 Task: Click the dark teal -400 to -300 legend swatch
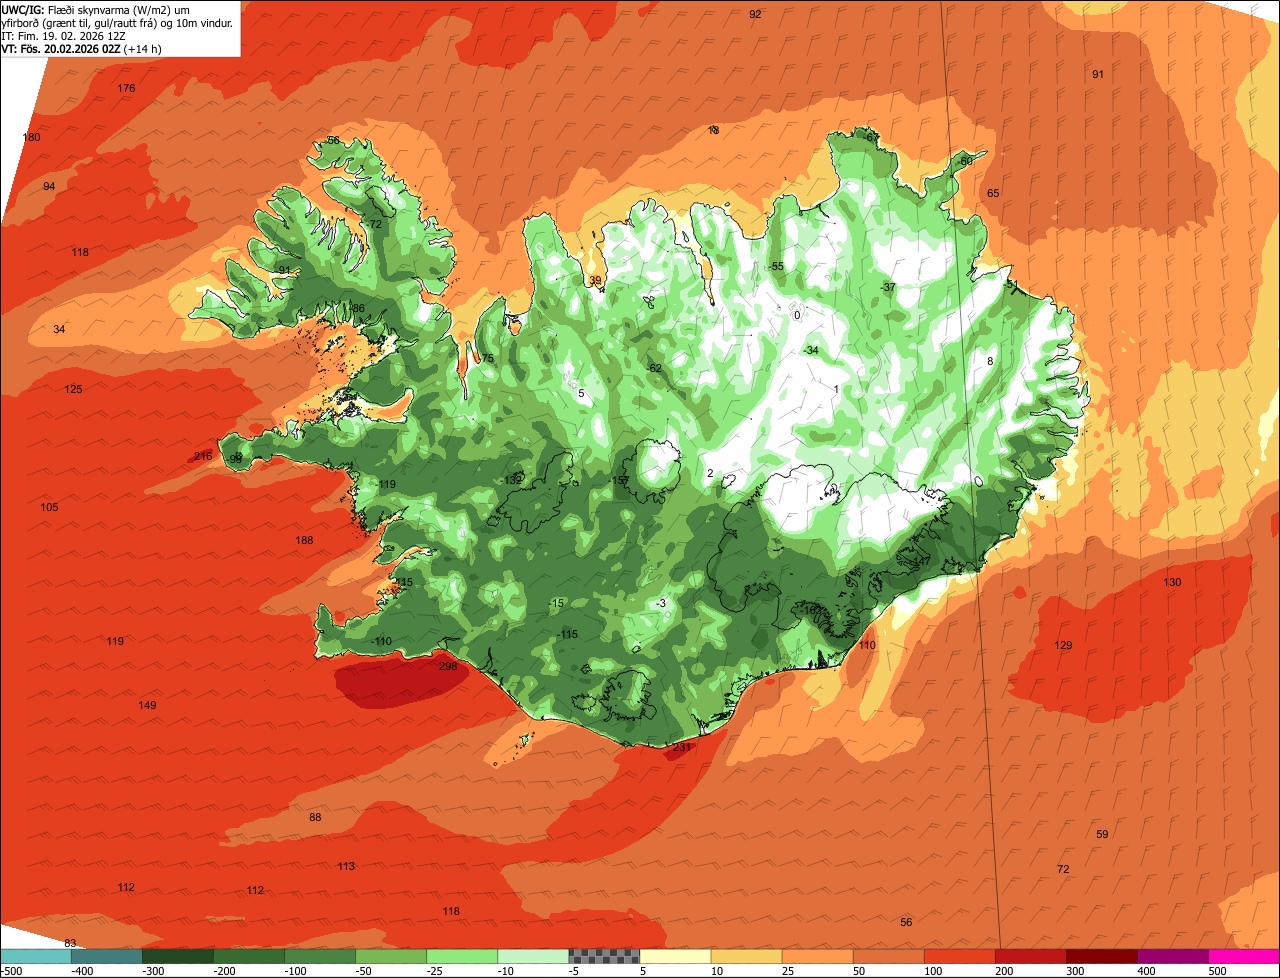pos(106,956)
